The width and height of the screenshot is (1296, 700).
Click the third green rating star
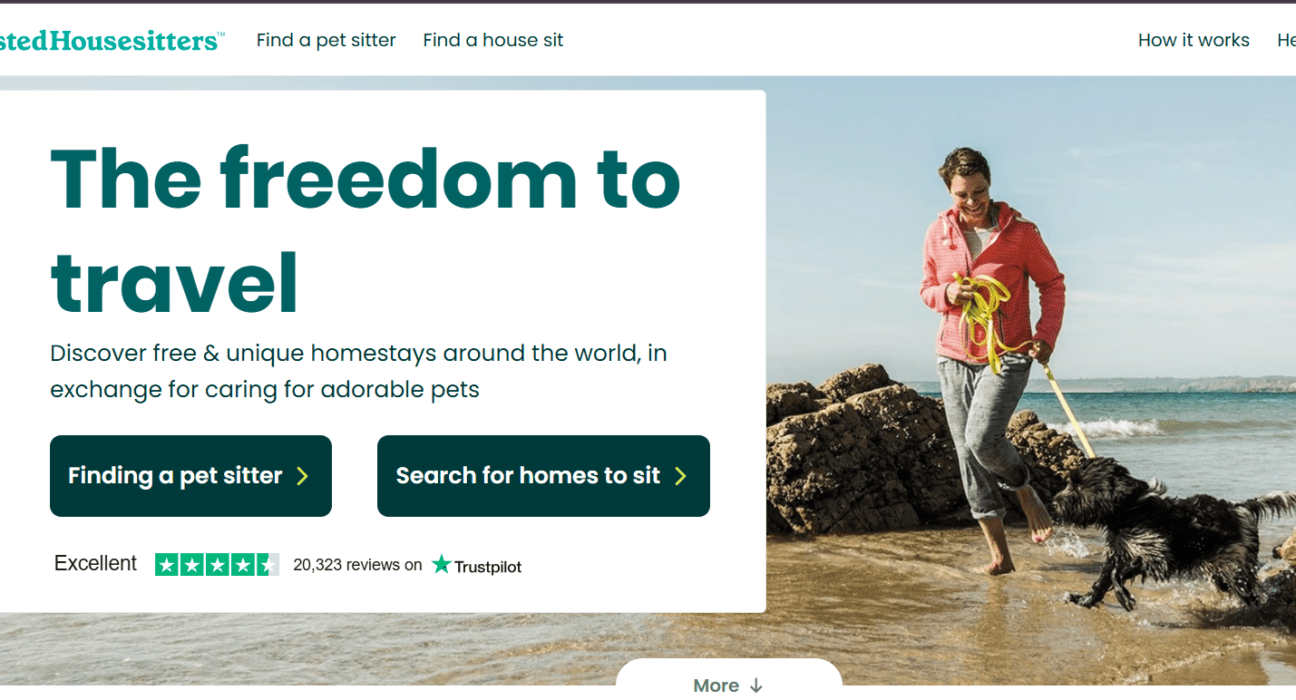(217, 565)
